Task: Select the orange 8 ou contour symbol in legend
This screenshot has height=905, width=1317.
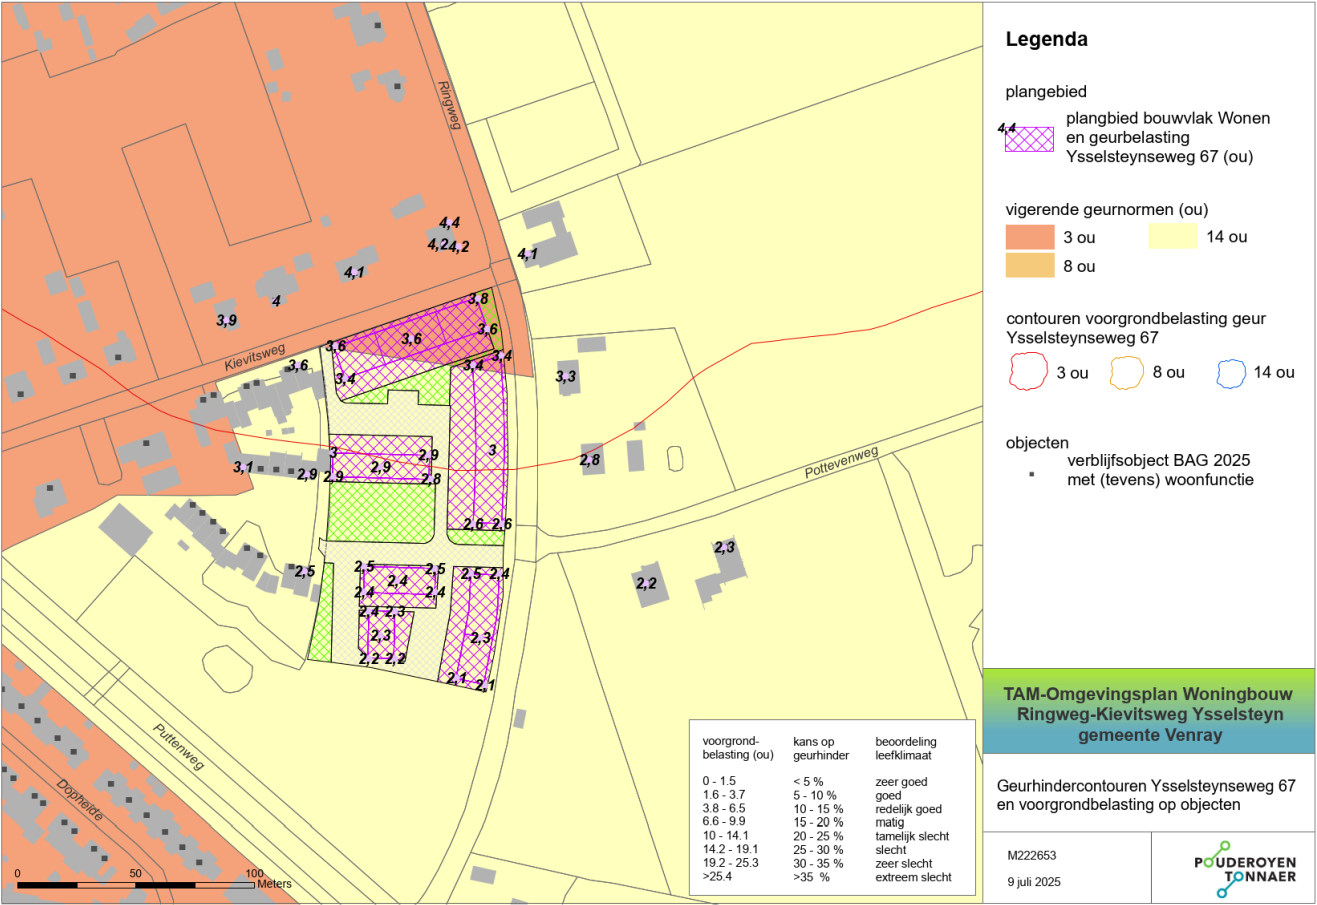Action: point(1128,371)
